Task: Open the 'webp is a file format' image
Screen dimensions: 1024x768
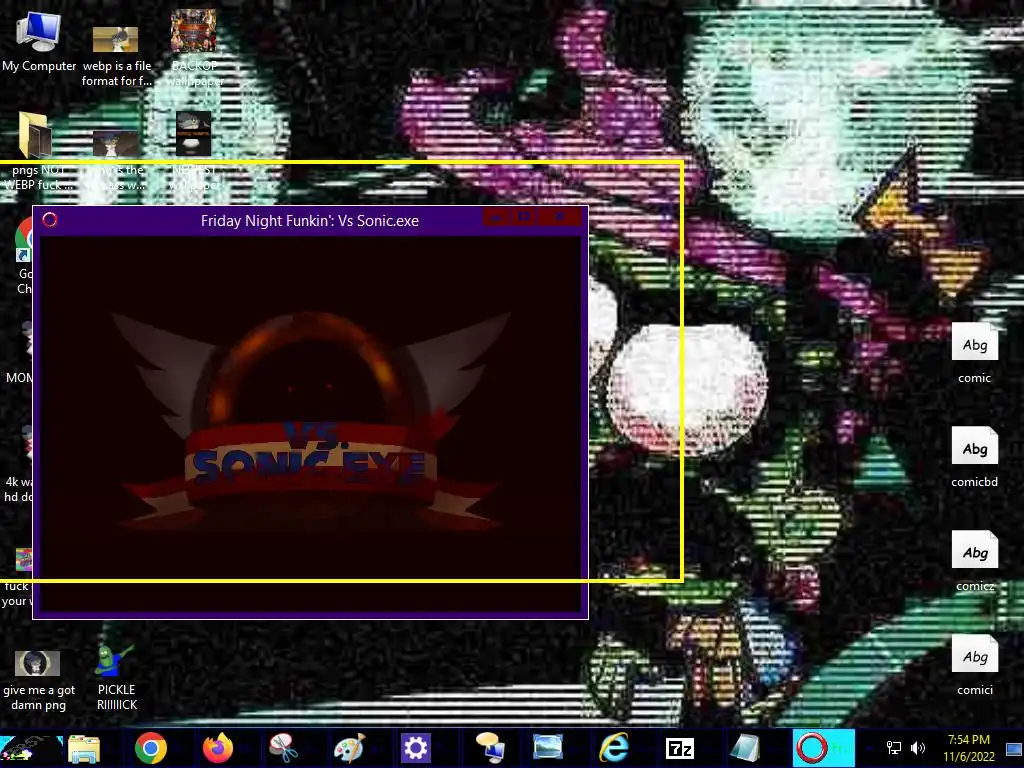Action: click(116, 56)
